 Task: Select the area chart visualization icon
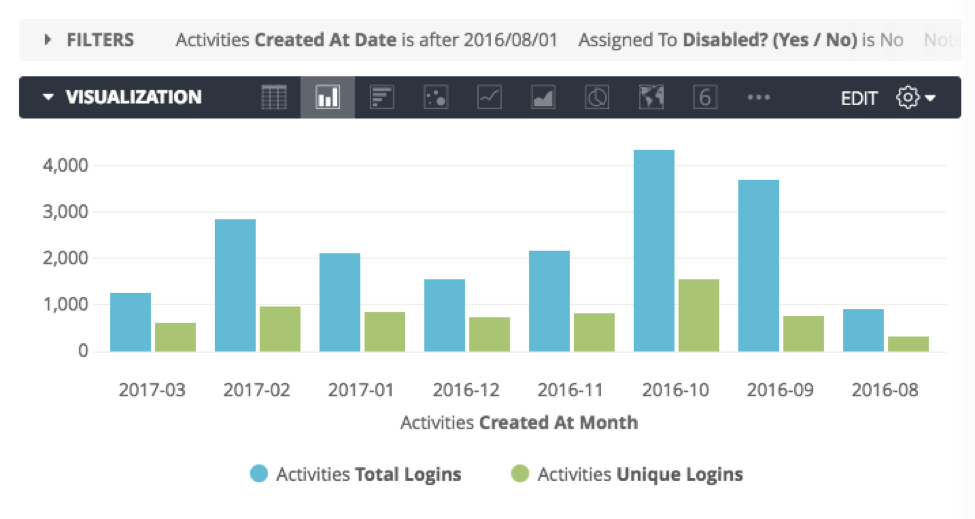coord(543,98)
